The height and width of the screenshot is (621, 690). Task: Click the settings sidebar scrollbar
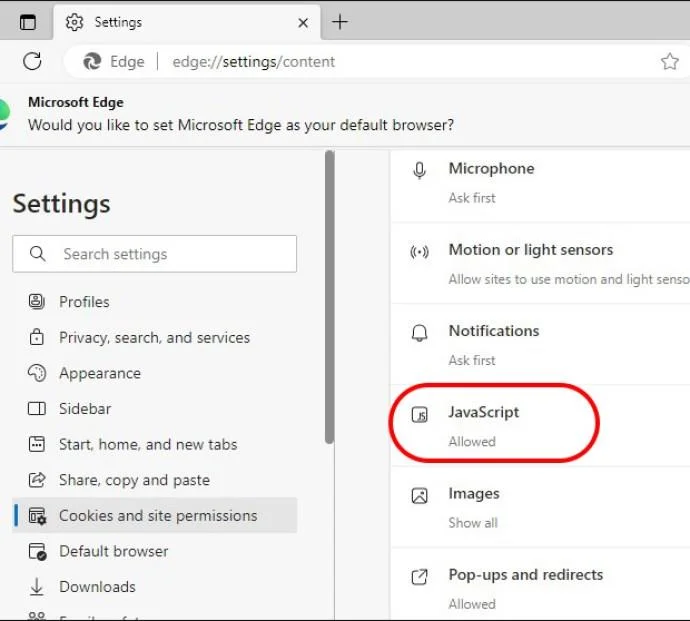(x=329, y=297)
